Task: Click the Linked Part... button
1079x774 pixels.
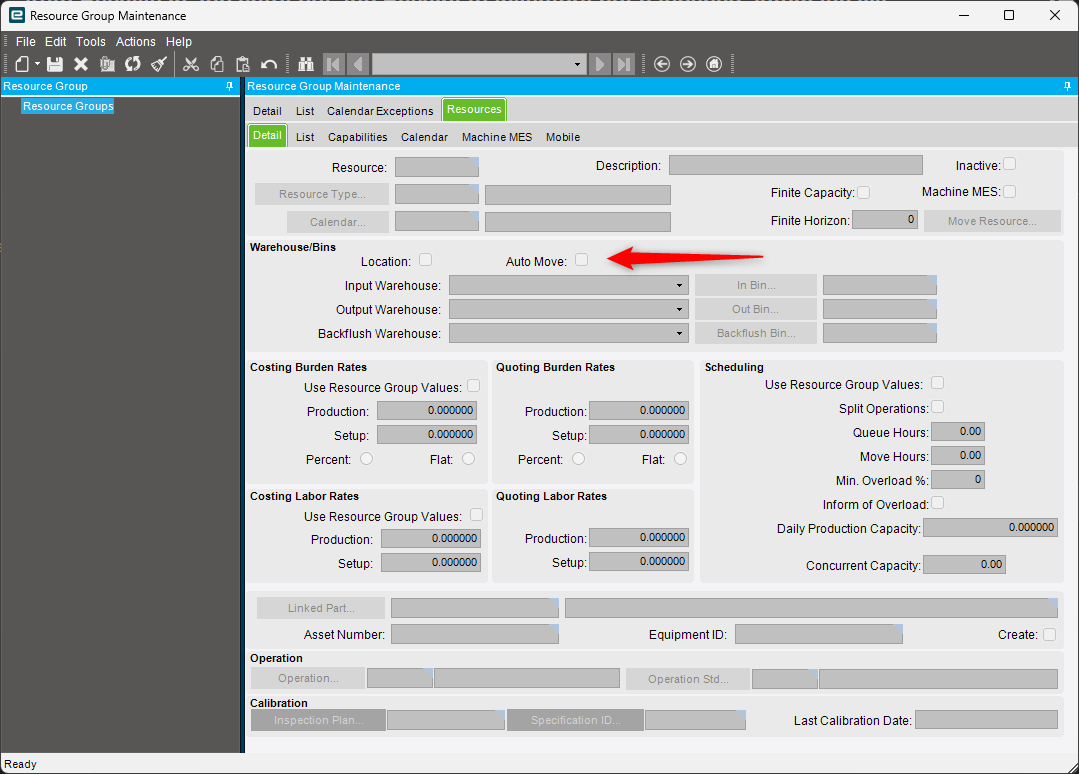Action: (x=321, y=608)
